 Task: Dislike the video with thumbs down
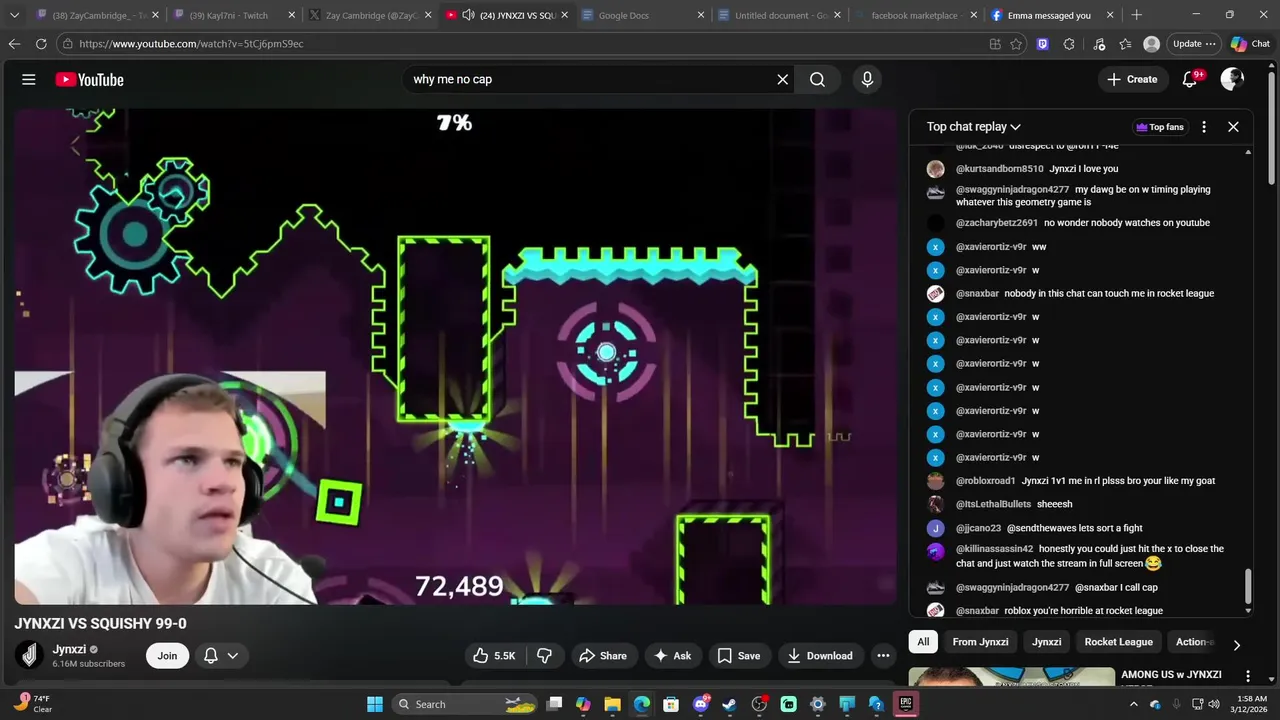coord(545,655)
